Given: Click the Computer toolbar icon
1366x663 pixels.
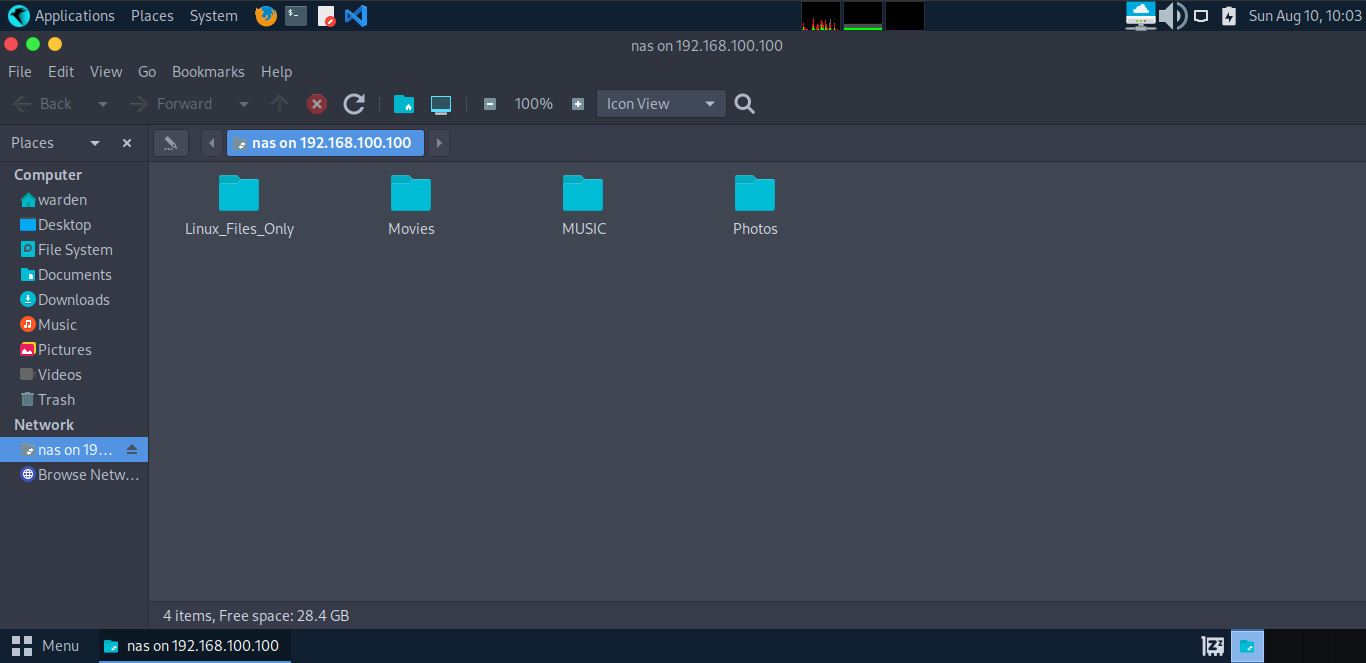Looking at the screenshot, I should pos(441,104).
